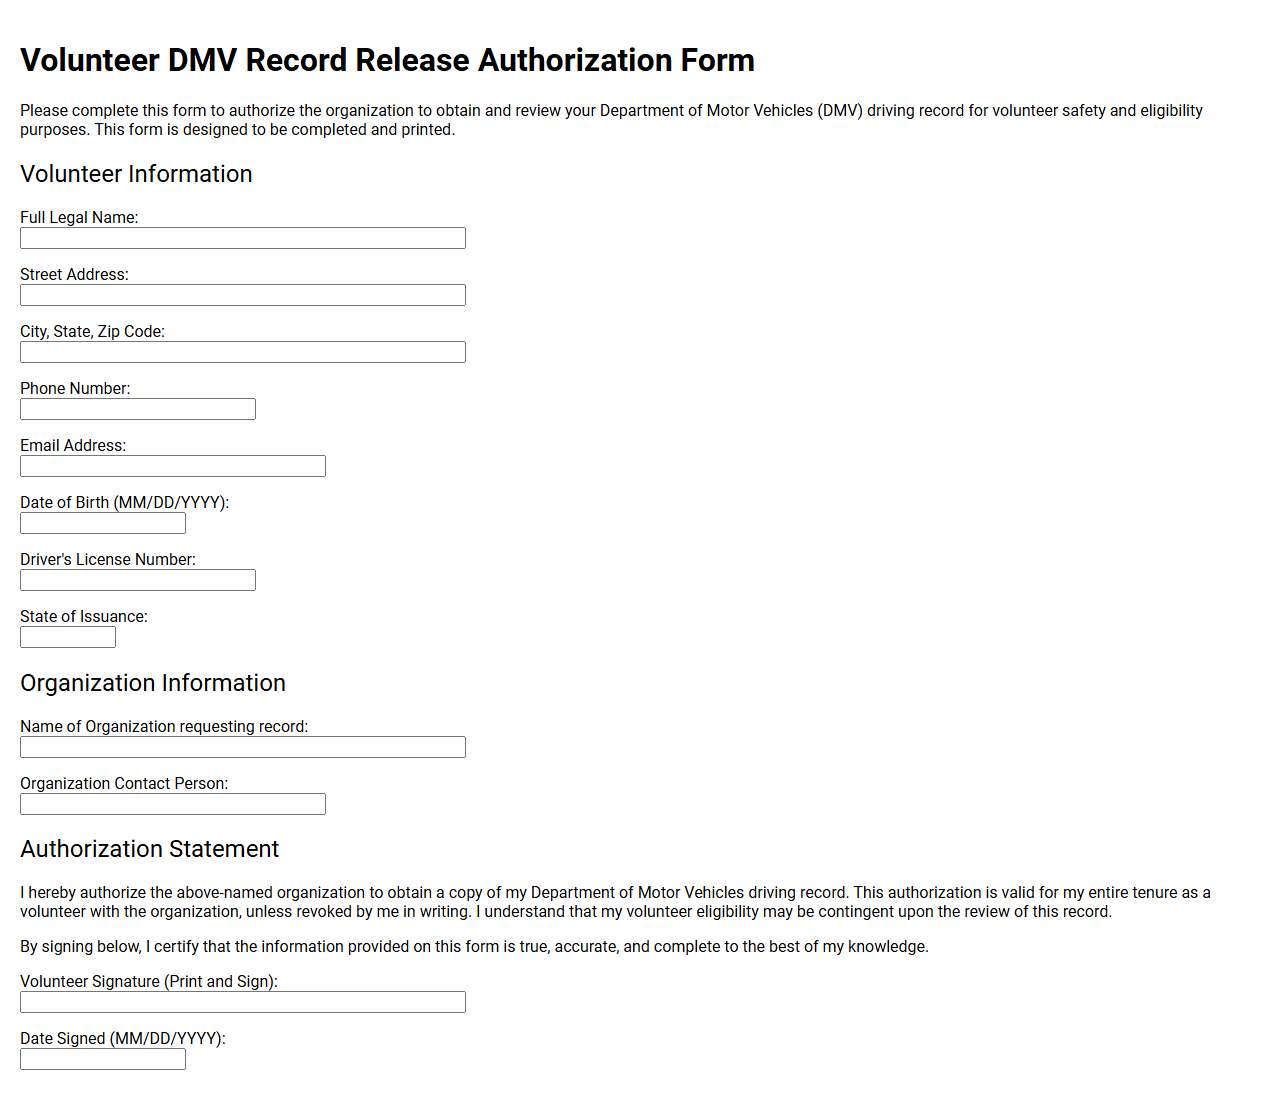Select the Date Signed input box

pyautogui.click(x=103, y=1059)
